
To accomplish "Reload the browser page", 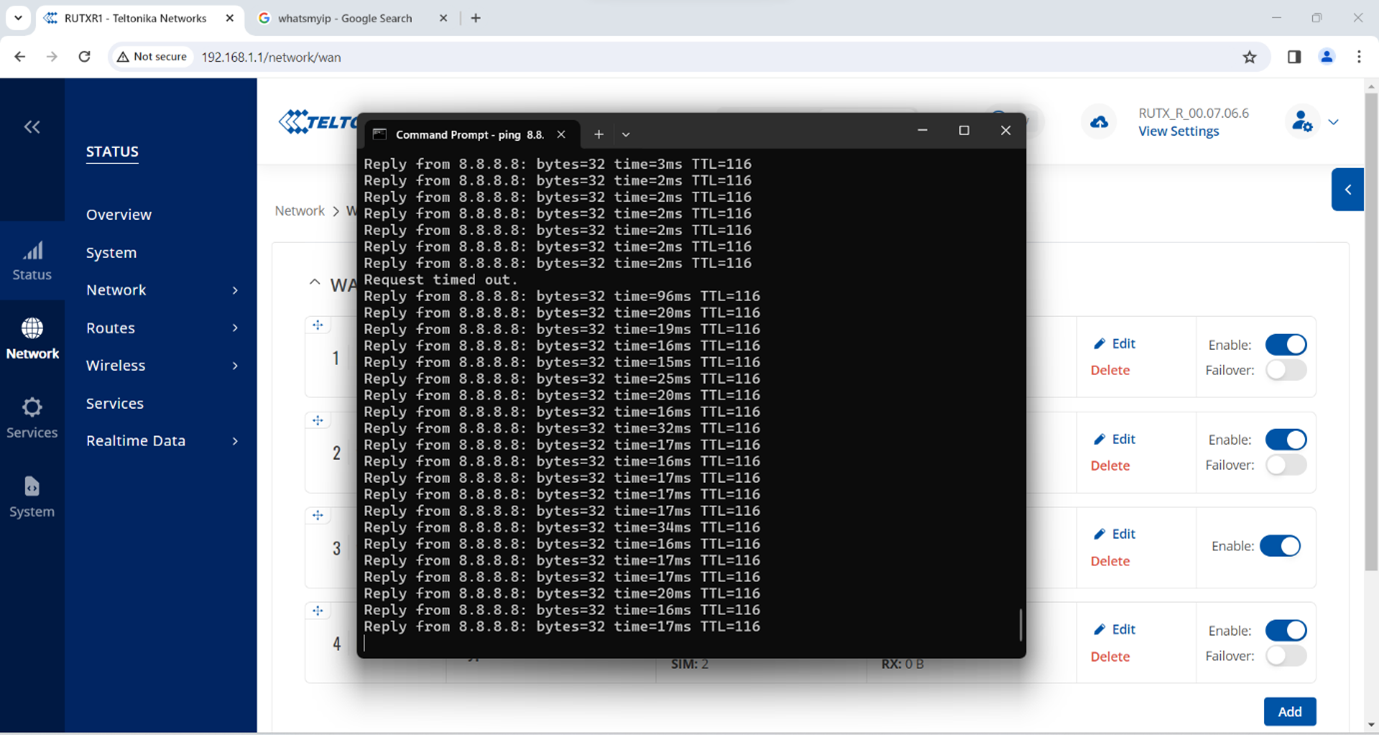I will point(84,57).
